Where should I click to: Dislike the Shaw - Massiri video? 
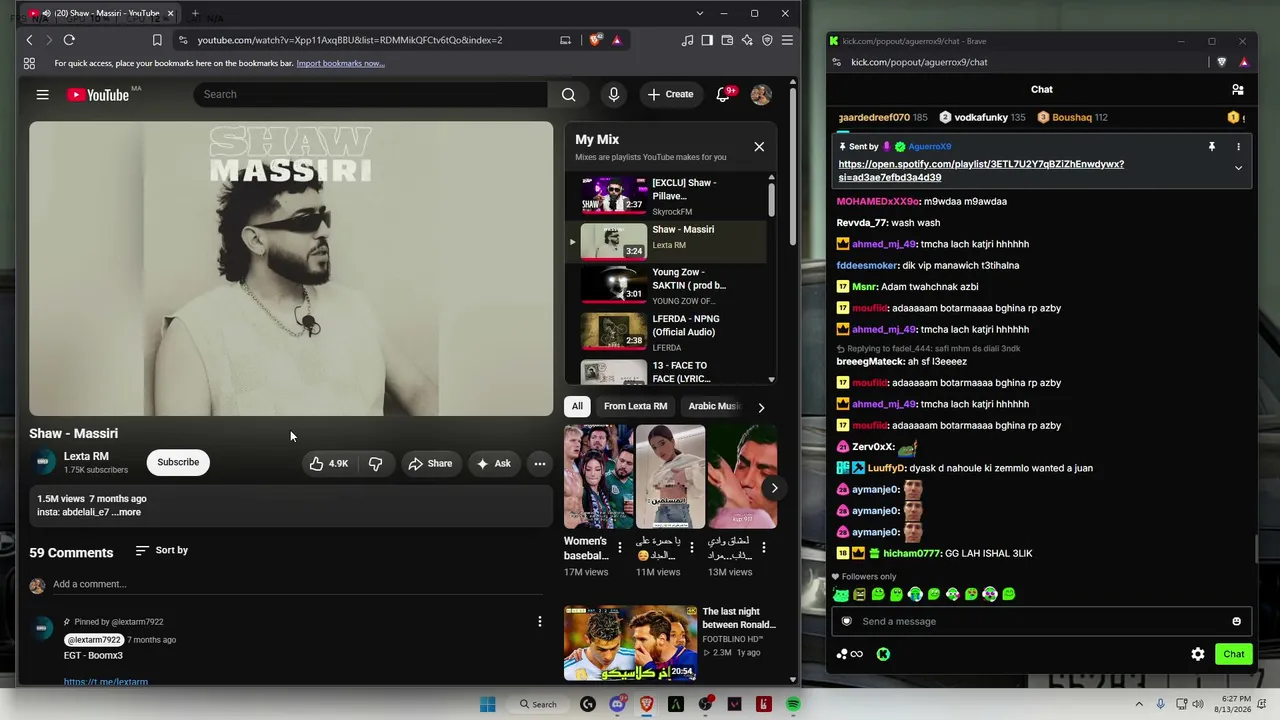[x=375, y=463]
